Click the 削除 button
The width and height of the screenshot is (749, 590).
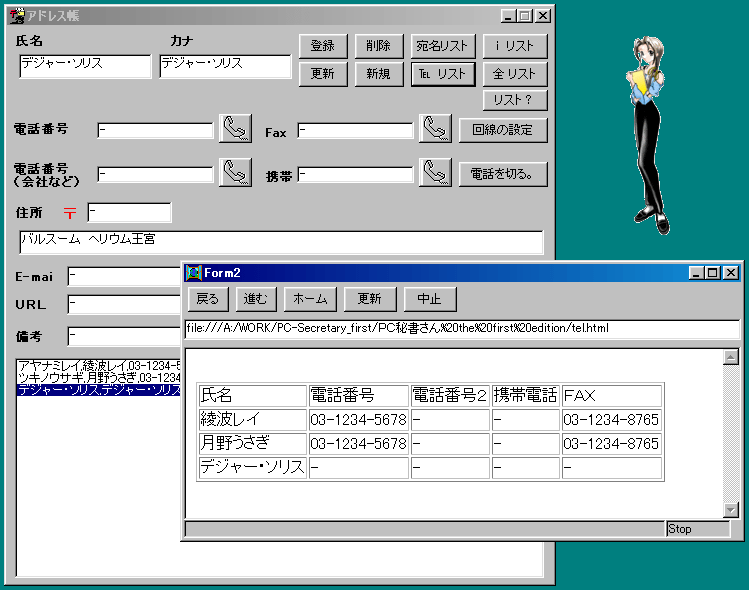point(379,46)
